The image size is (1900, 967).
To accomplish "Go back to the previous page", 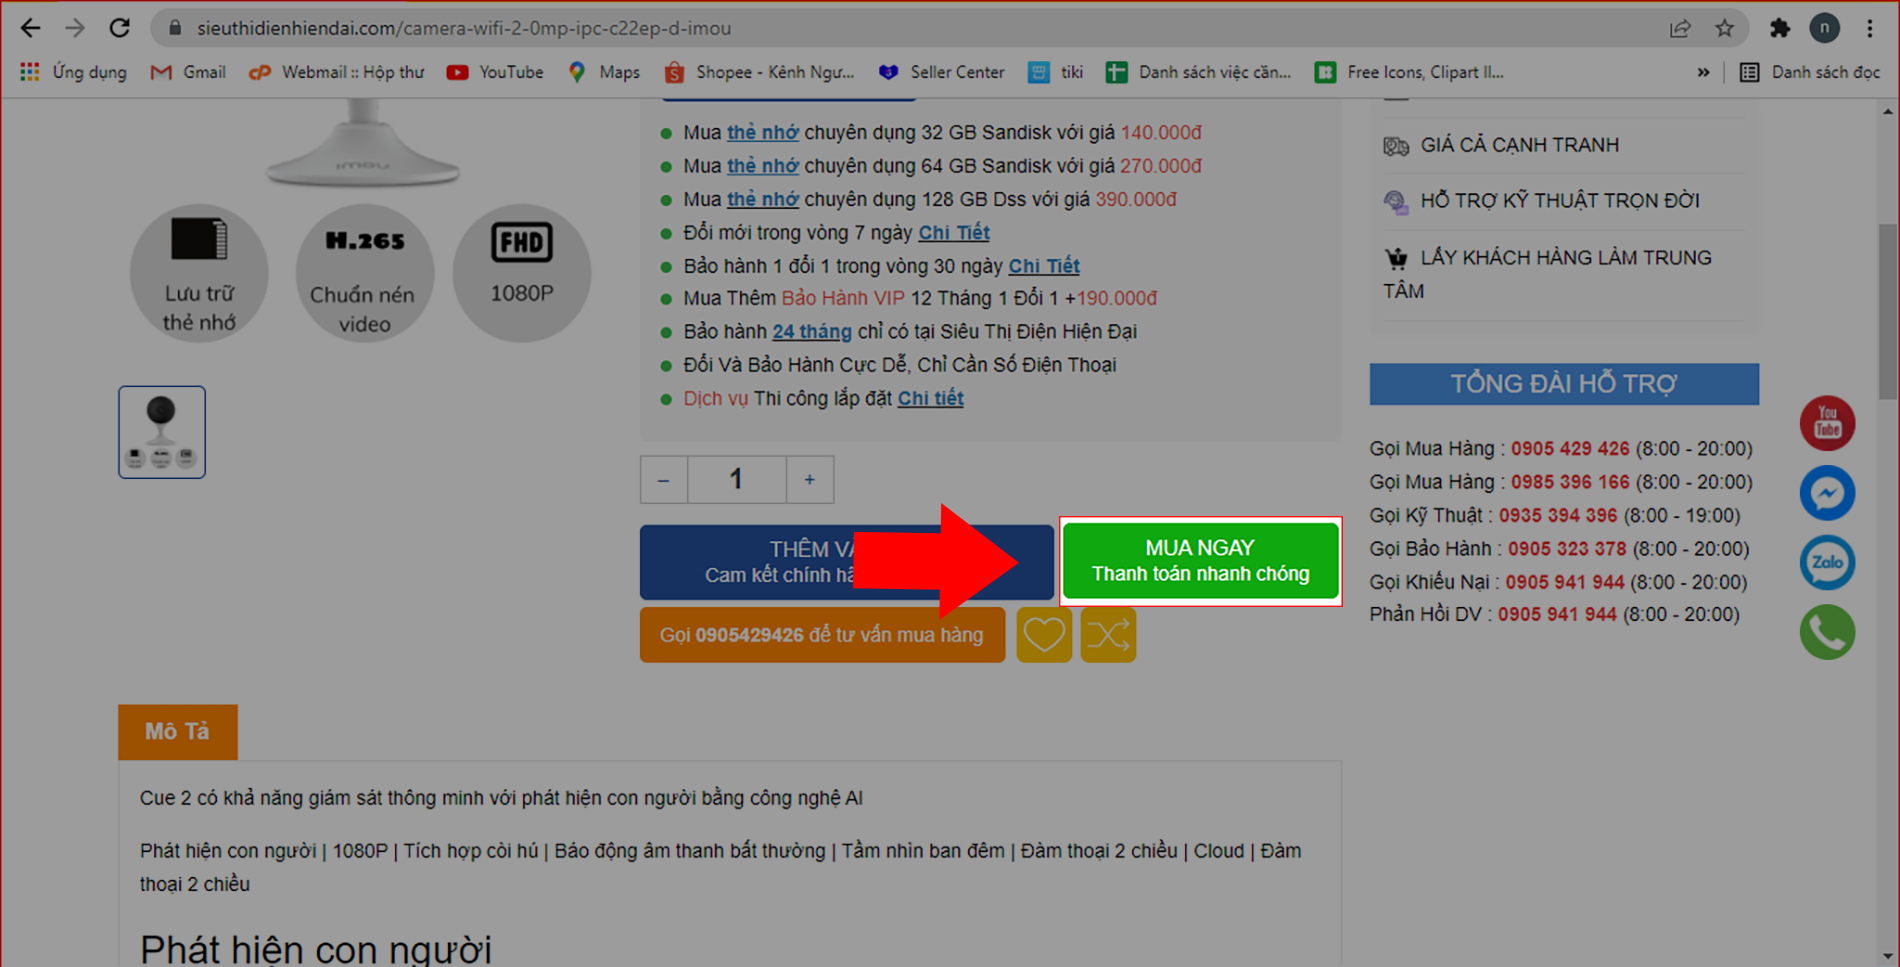I will tap(30, 28).
